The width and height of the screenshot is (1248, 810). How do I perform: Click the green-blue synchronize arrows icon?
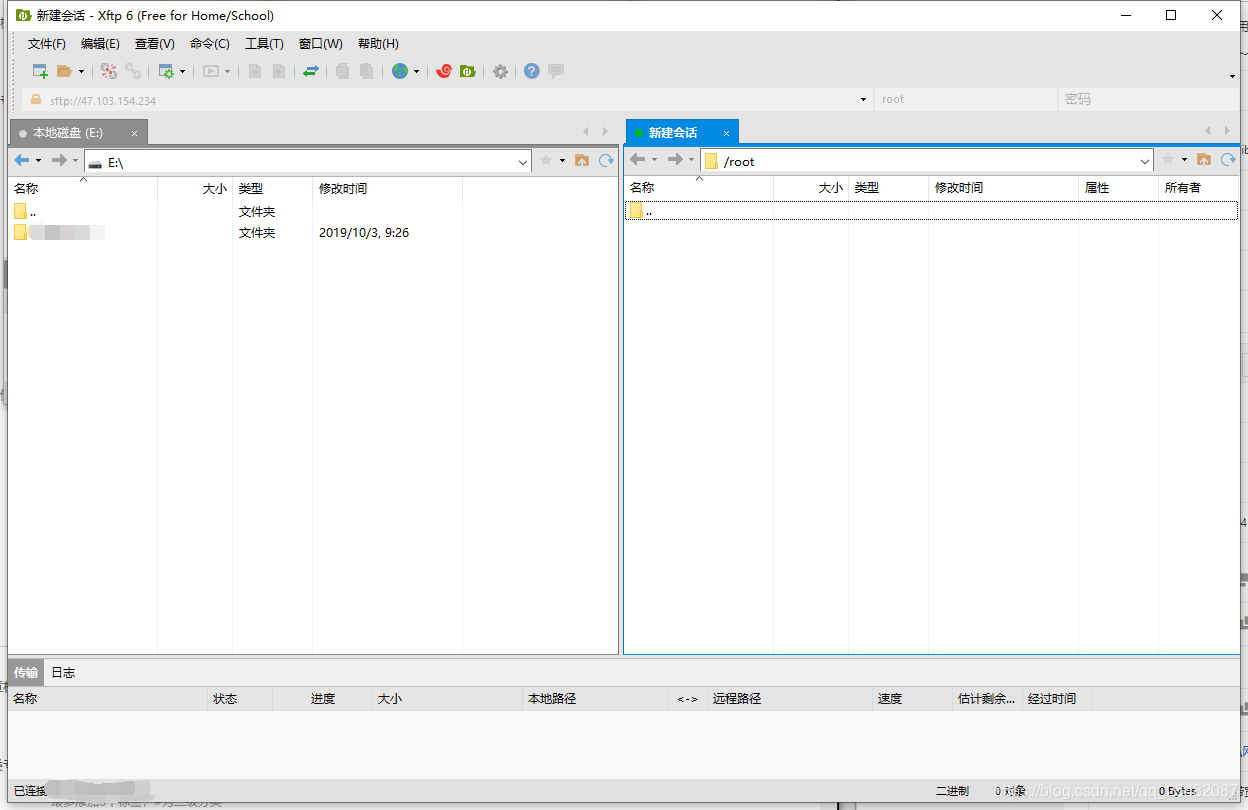(311, 71)
